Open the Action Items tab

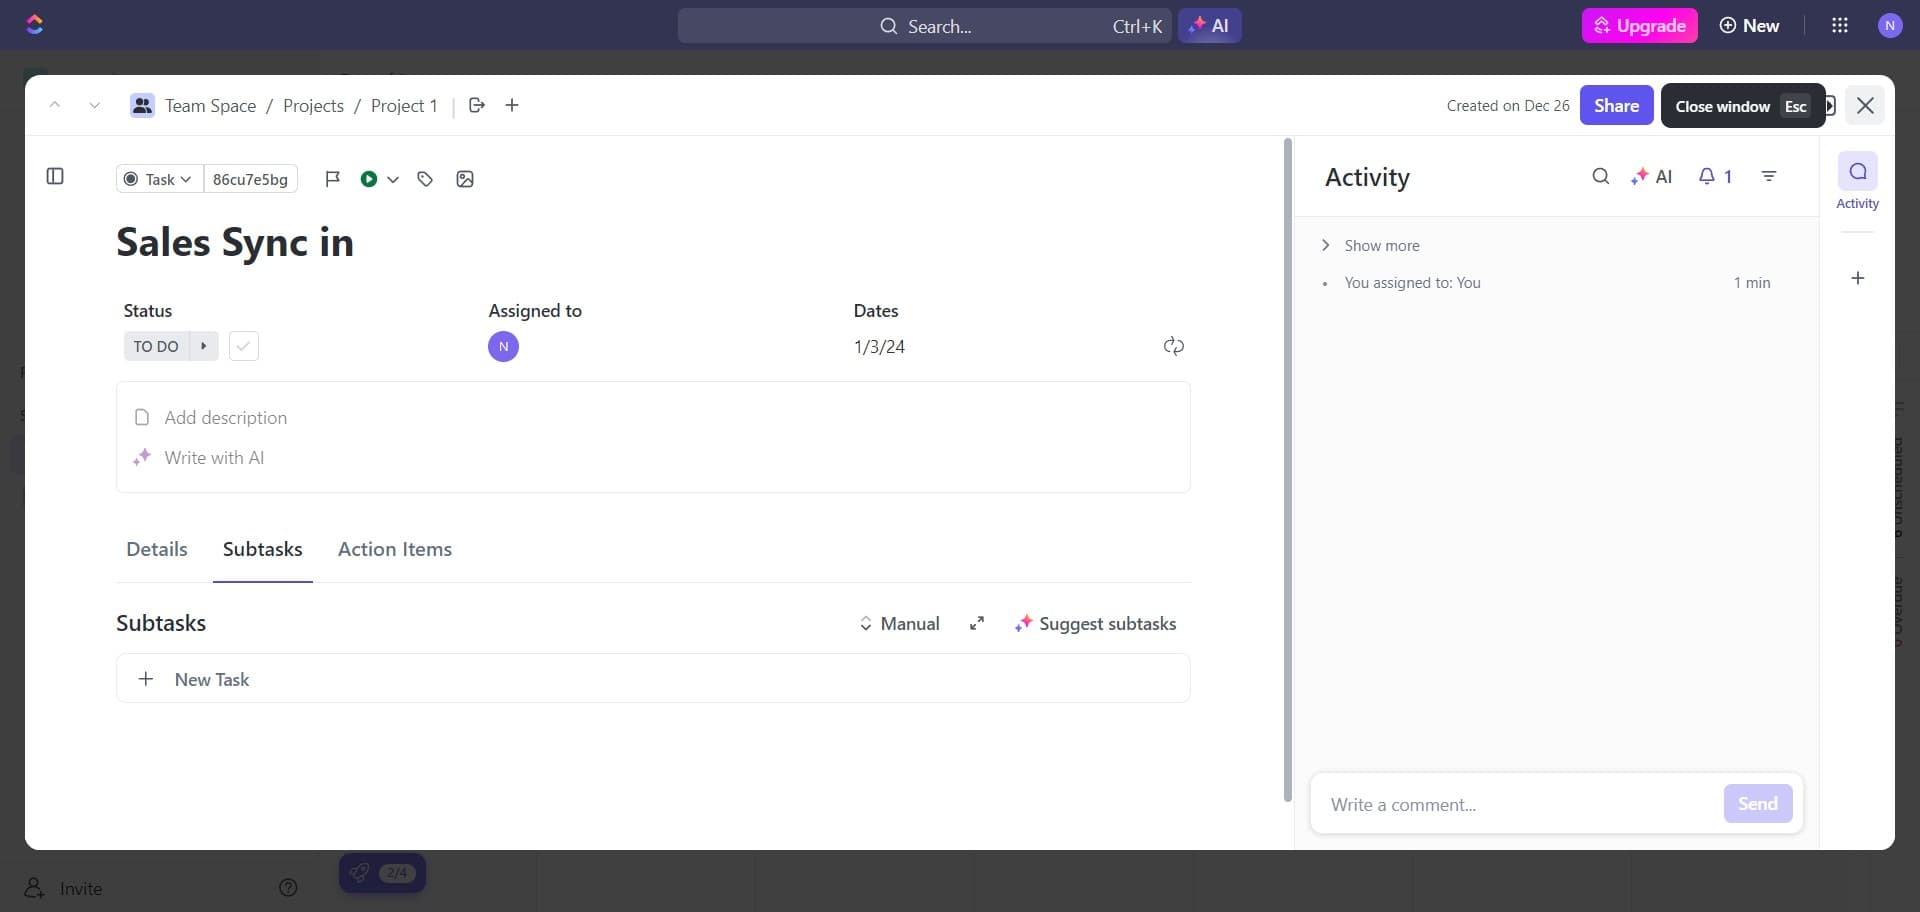(x=395, y=549)
